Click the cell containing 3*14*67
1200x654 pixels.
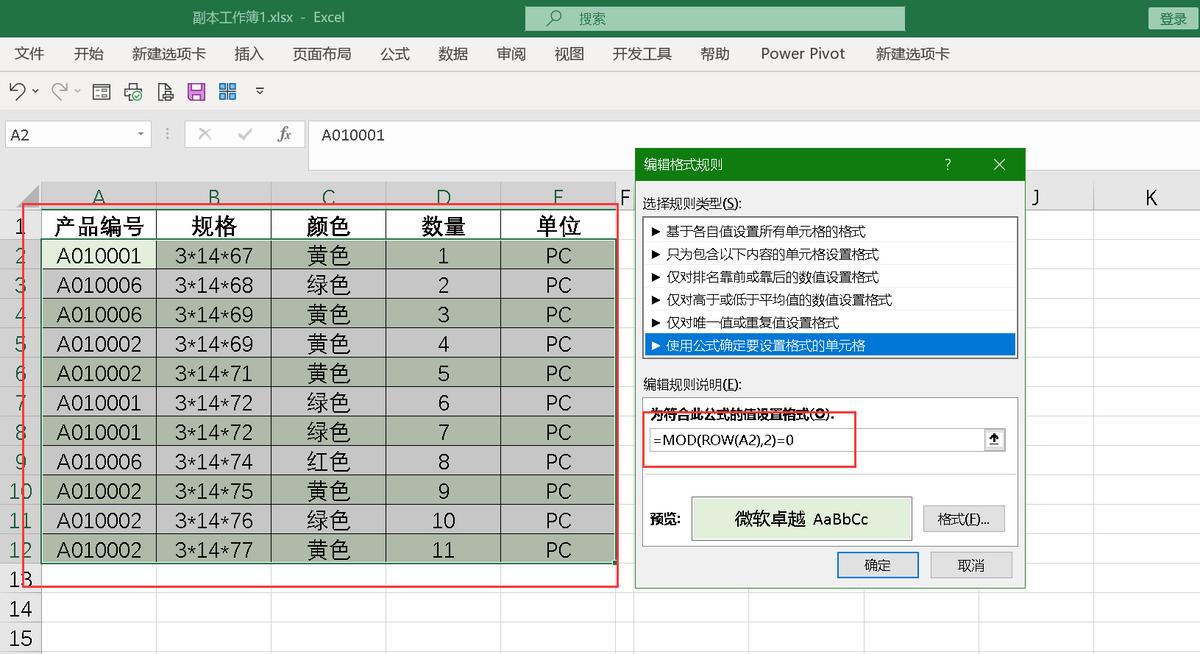pos(214,255)
